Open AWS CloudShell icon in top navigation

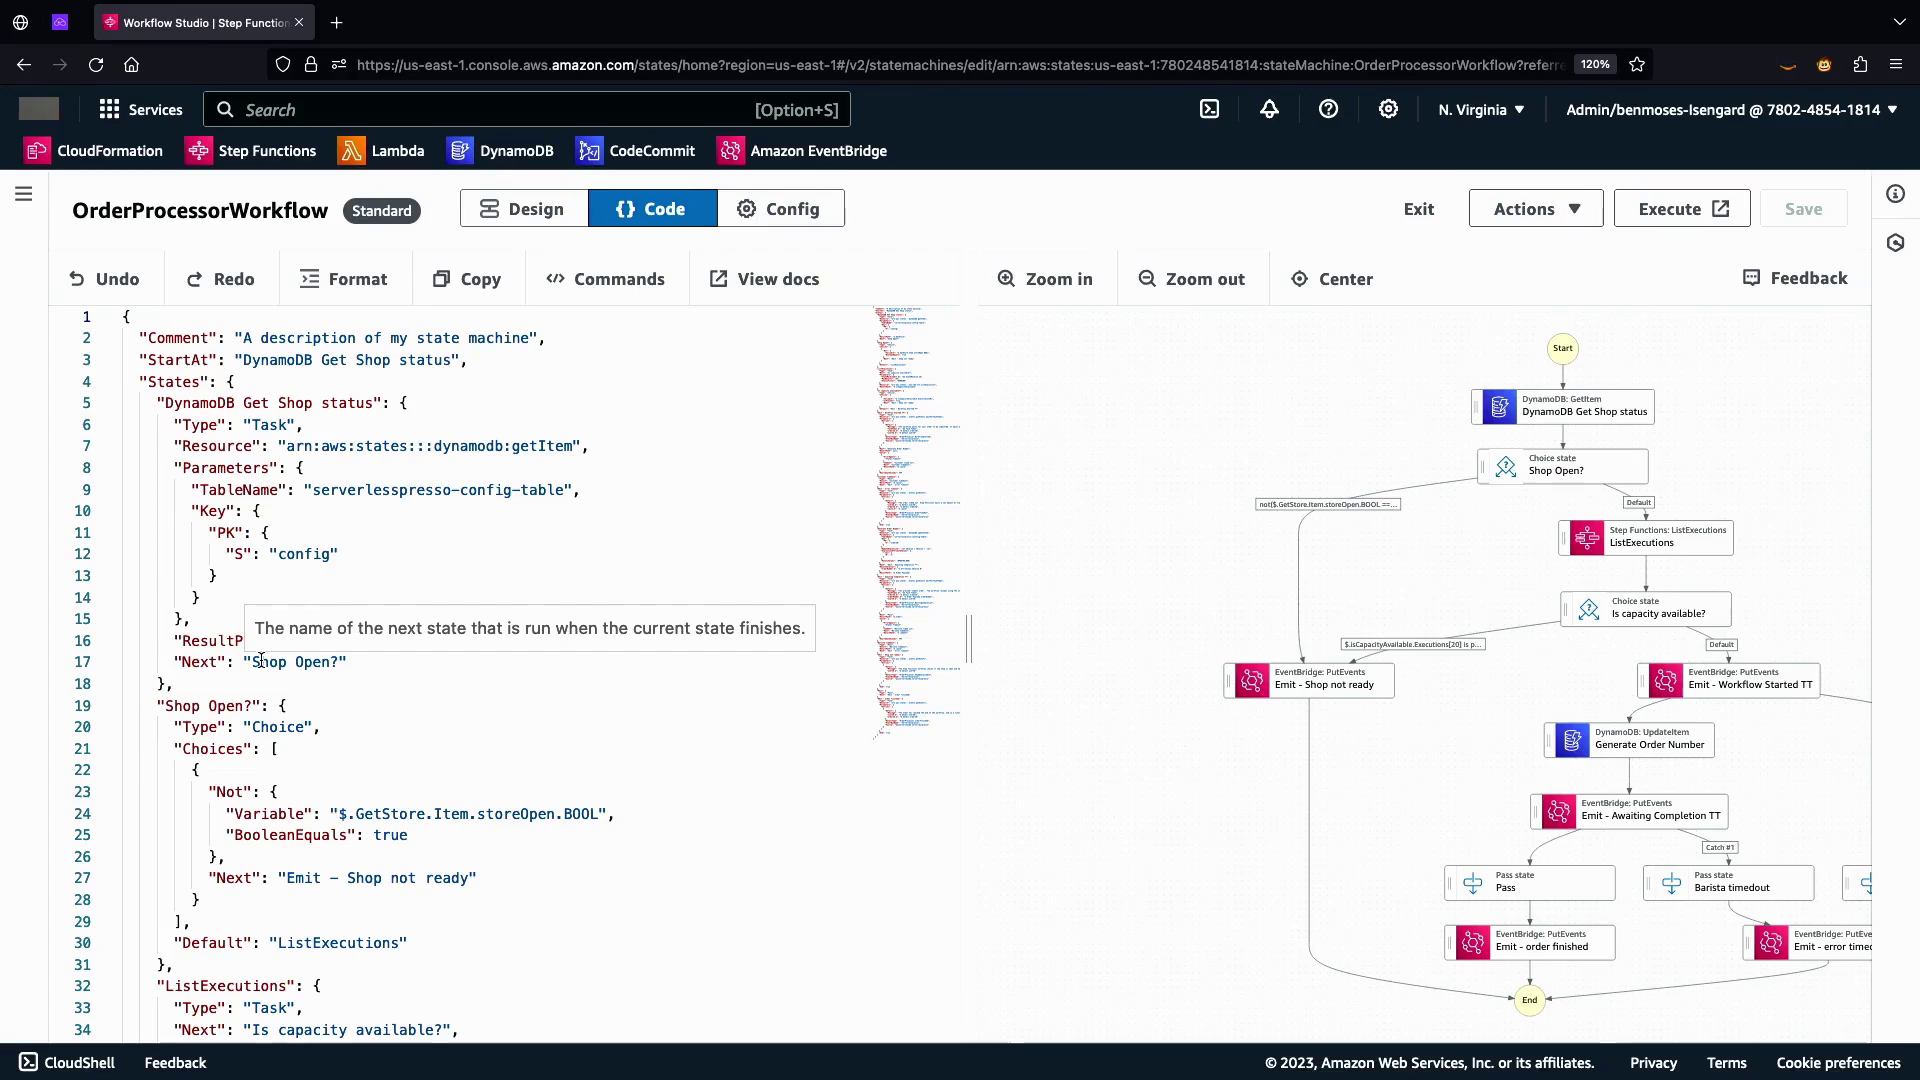1209,110
